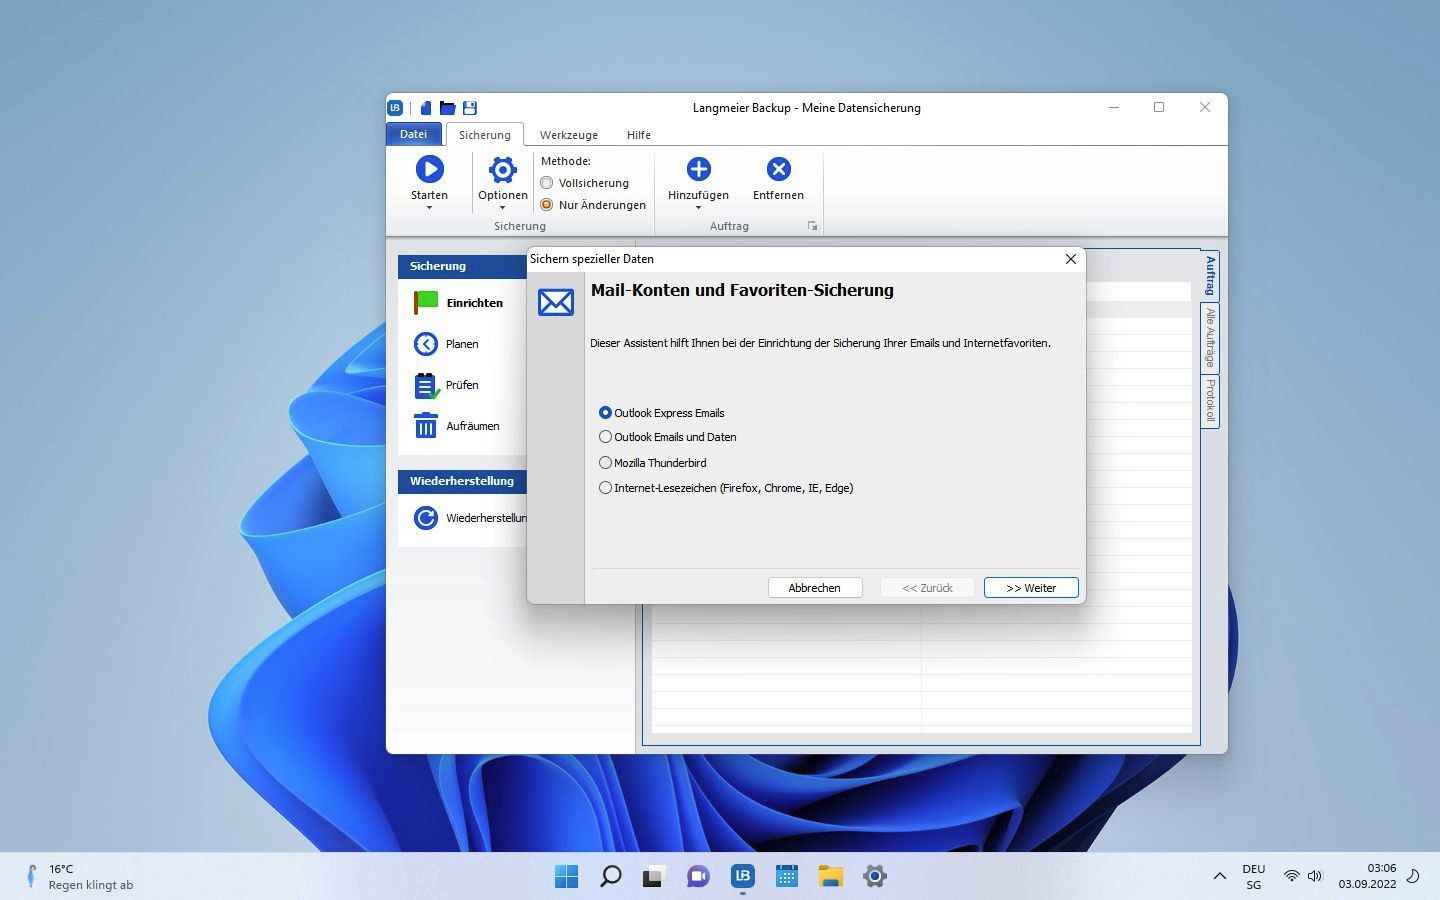Open Planen in the Sicherung sidebar
The height and width of the screenshot is (900, 1440).
(x=461, y=344)
